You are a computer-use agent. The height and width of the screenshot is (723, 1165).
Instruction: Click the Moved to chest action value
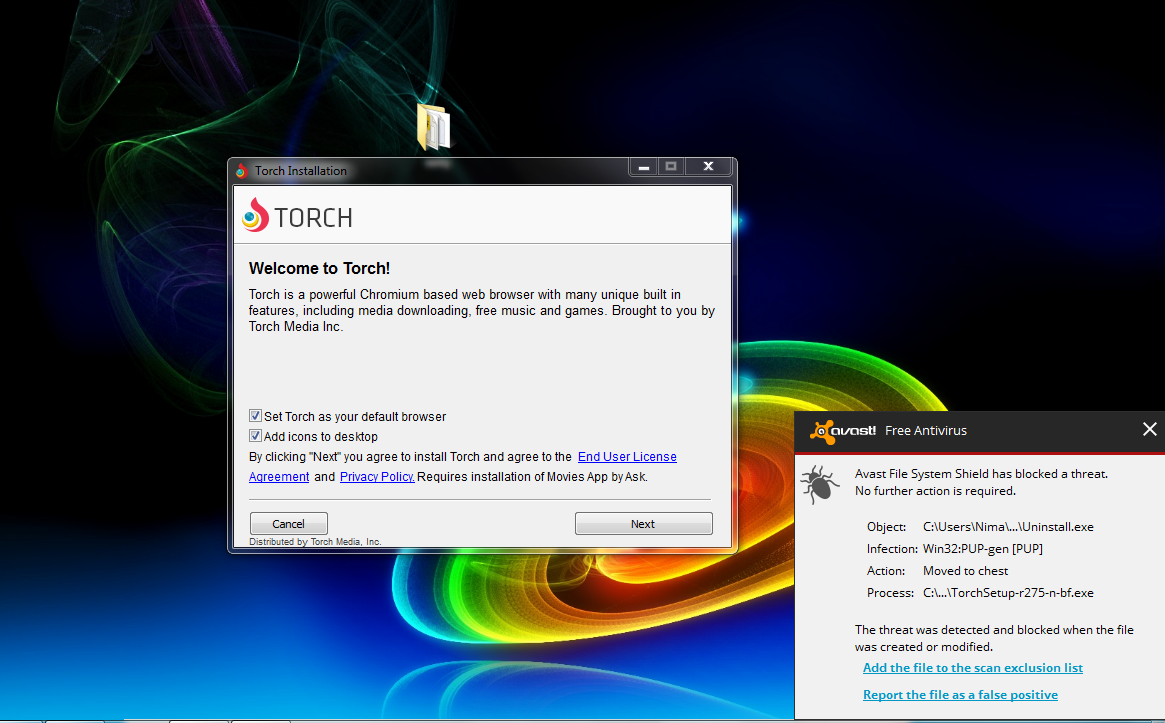pos(965,571)
